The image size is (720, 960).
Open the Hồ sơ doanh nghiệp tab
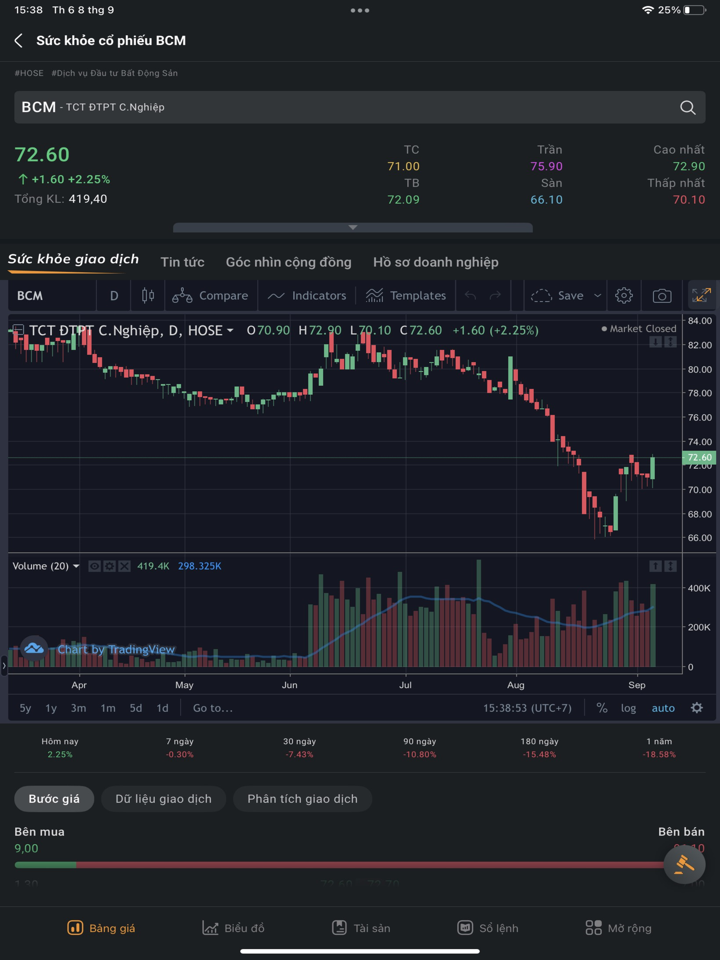point(435,262)
